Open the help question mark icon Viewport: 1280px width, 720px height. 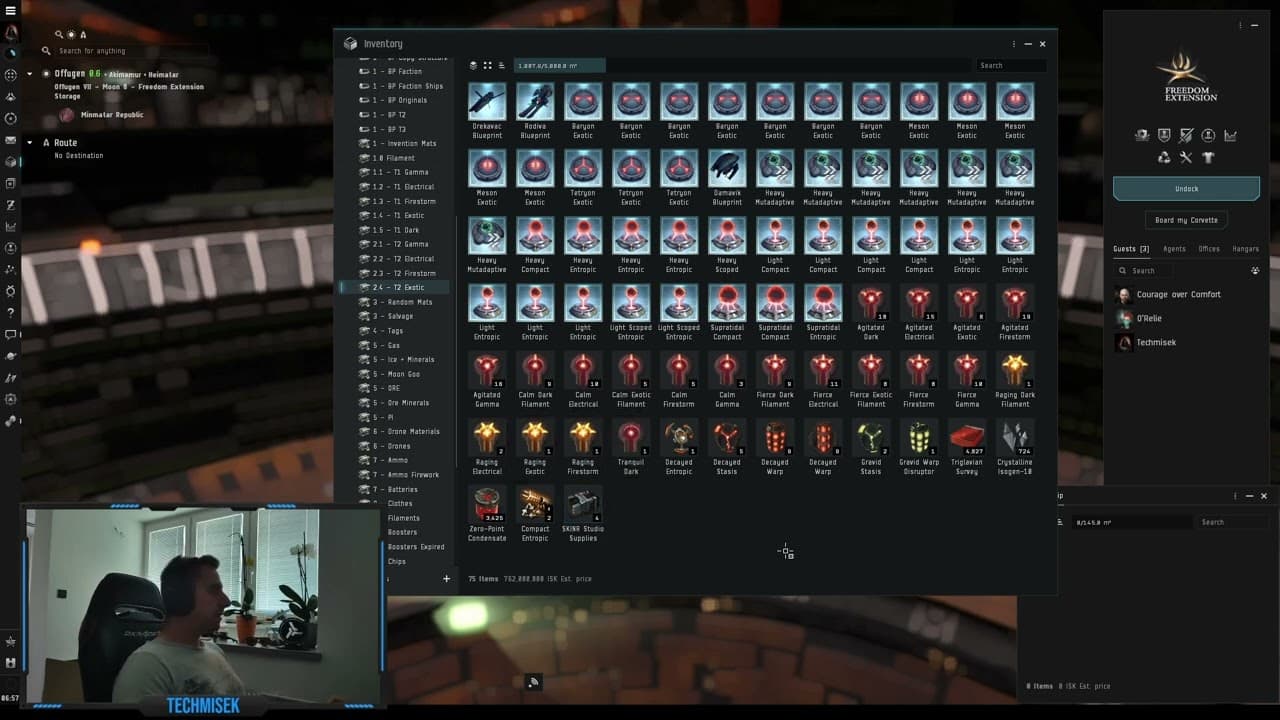(x=10, y=312)
